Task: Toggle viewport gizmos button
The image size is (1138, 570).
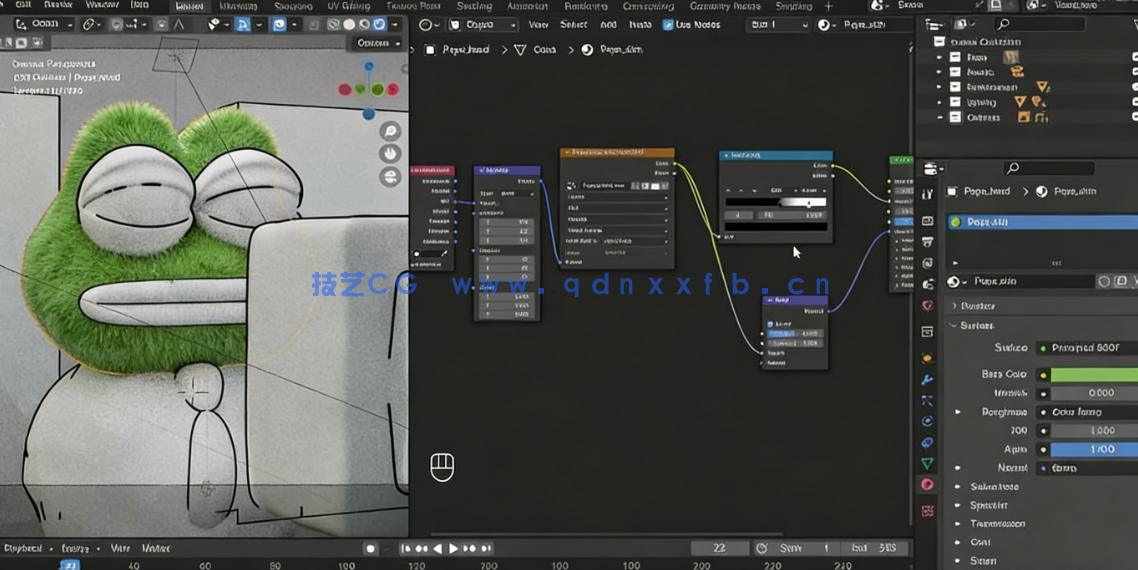Action: [x=242, y=25]
